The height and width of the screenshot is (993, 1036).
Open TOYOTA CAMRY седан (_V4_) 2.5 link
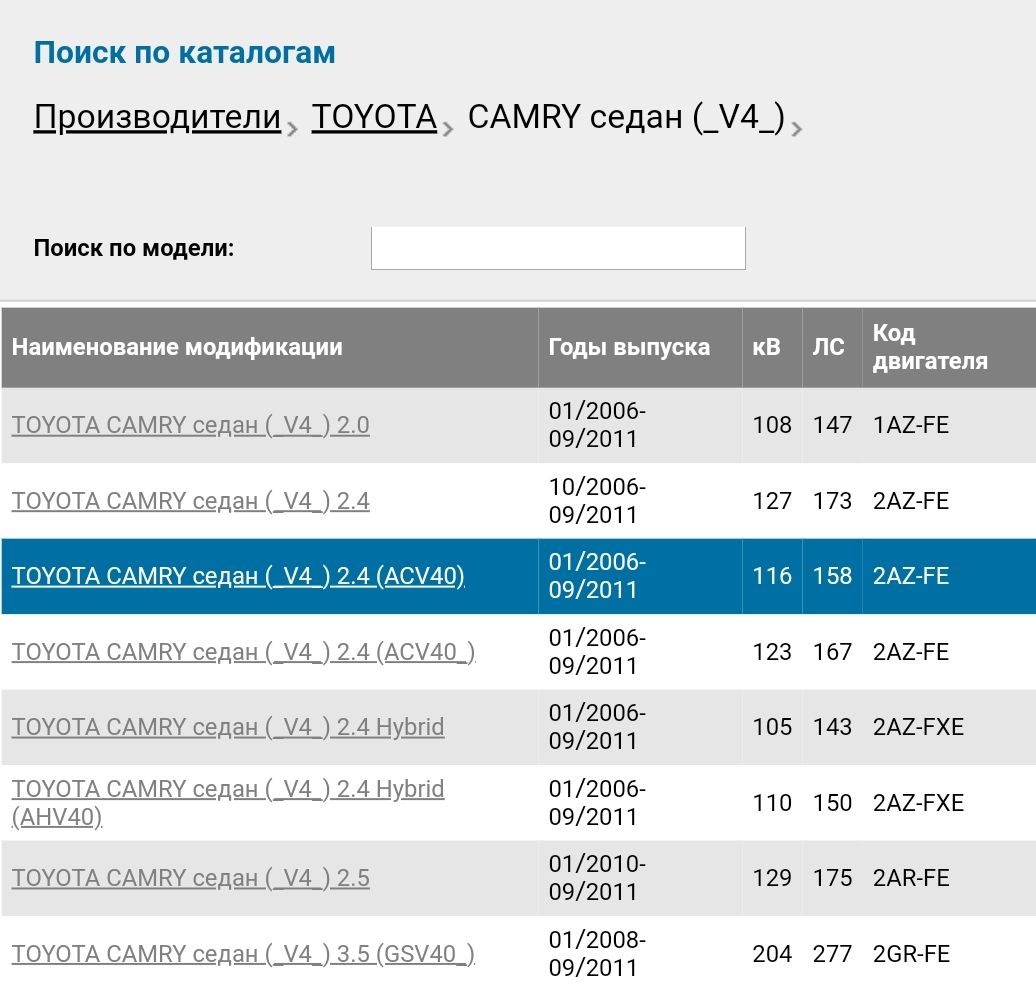[190, 878]
